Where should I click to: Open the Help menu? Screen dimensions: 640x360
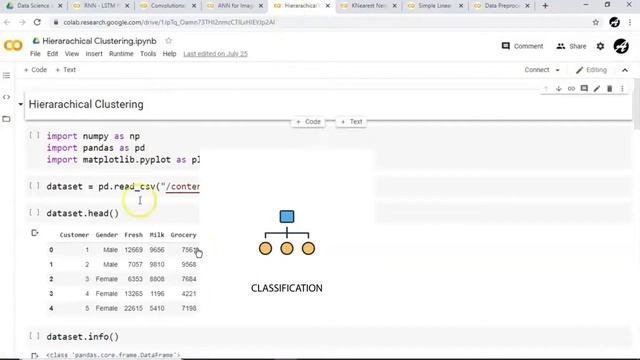169,53
